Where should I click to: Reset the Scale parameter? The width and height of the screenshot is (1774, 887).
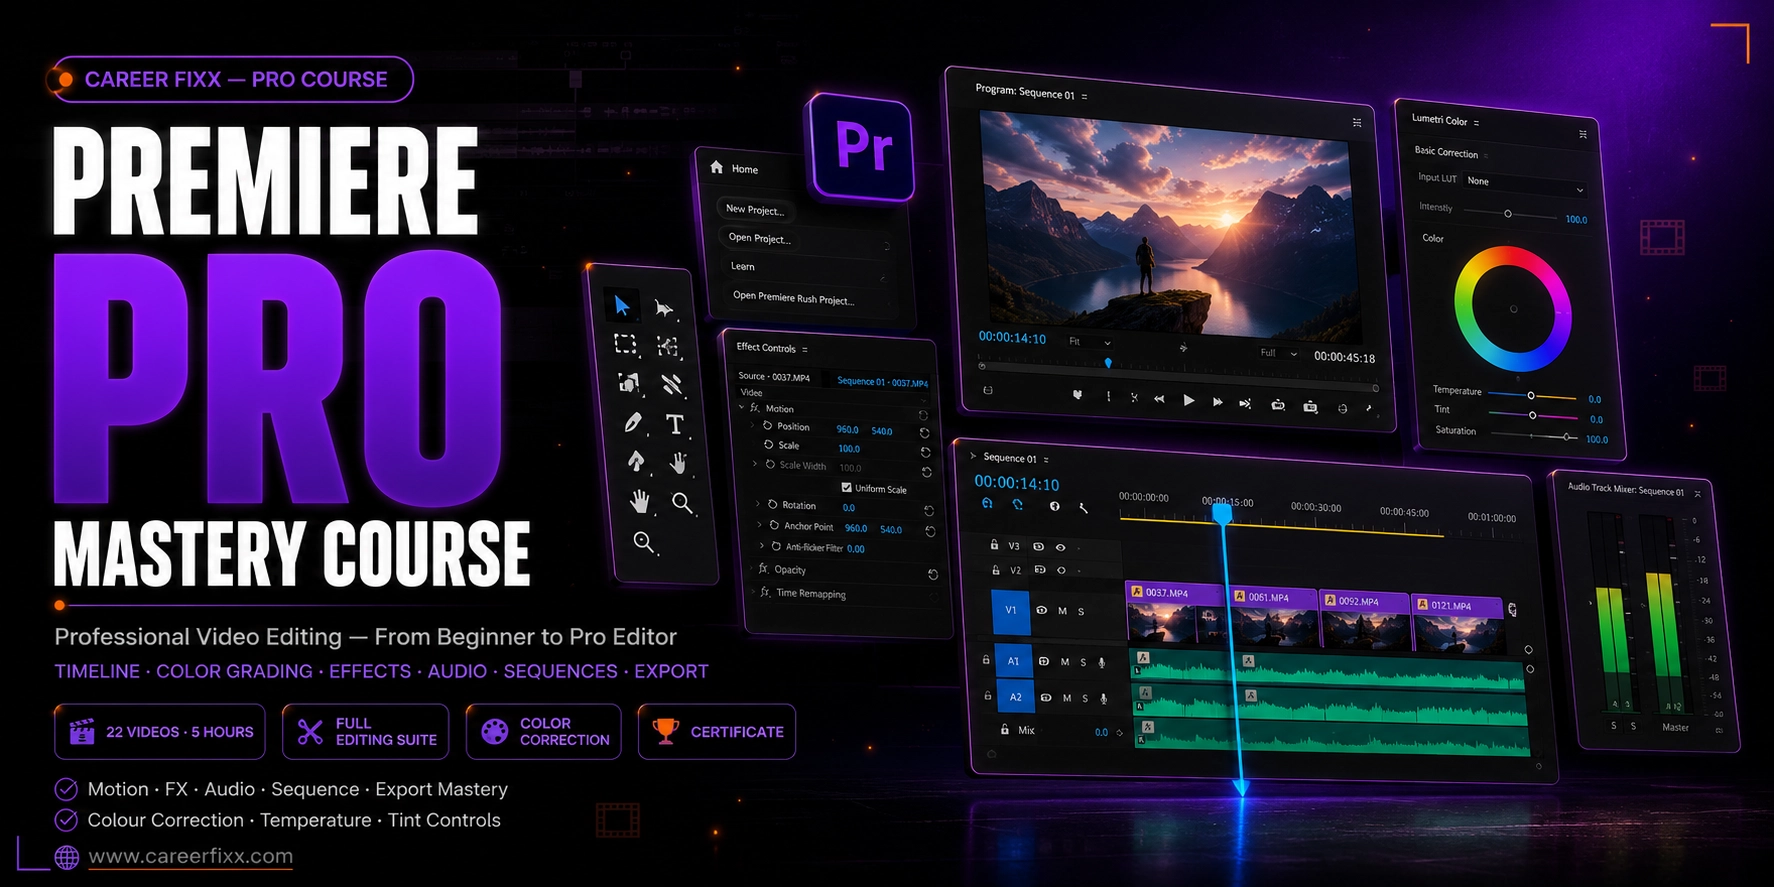925,452
